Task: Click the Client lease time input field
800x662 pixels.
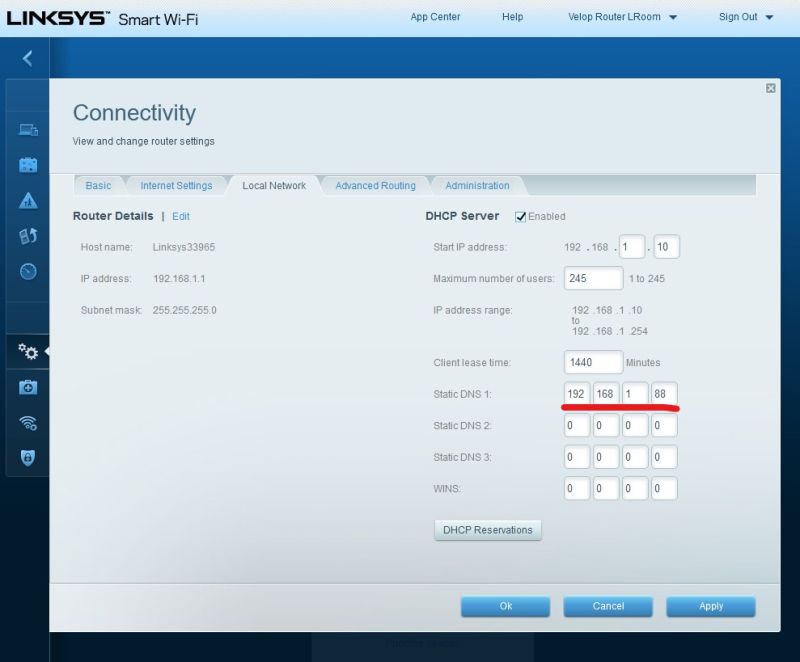Action: tap(592, 362)
